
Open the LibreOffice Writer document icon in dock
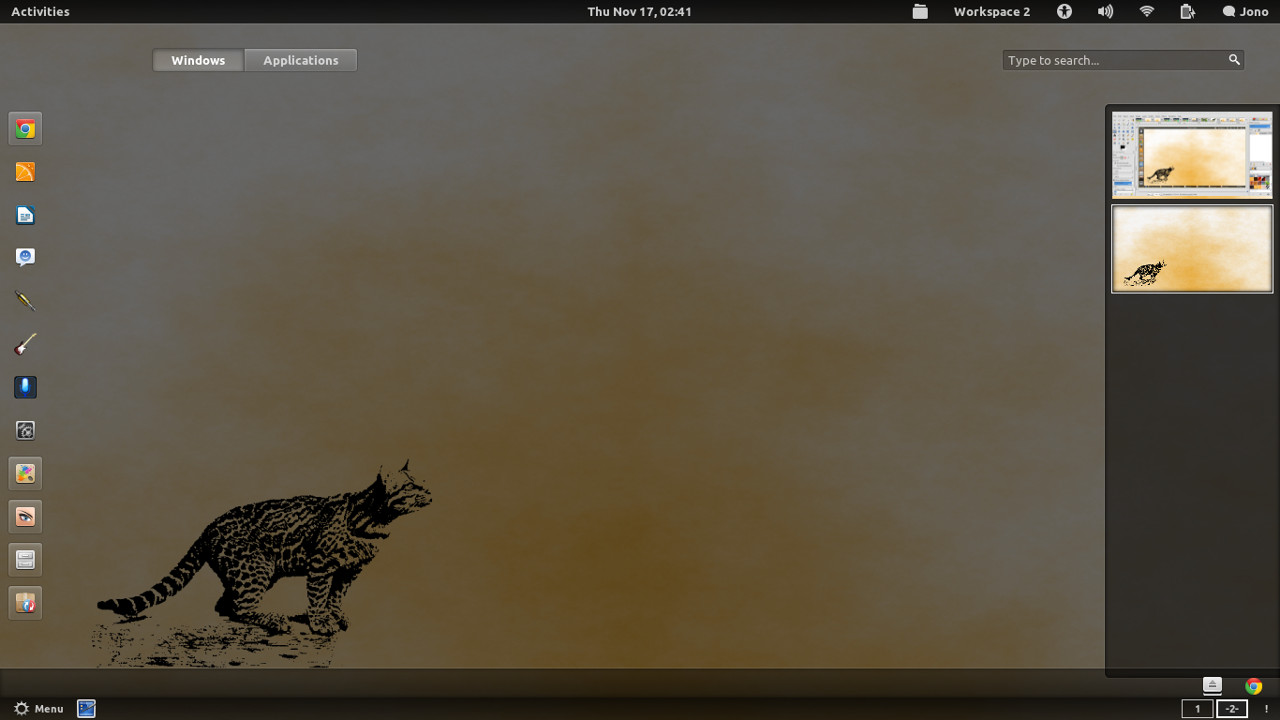click(25, 215)
